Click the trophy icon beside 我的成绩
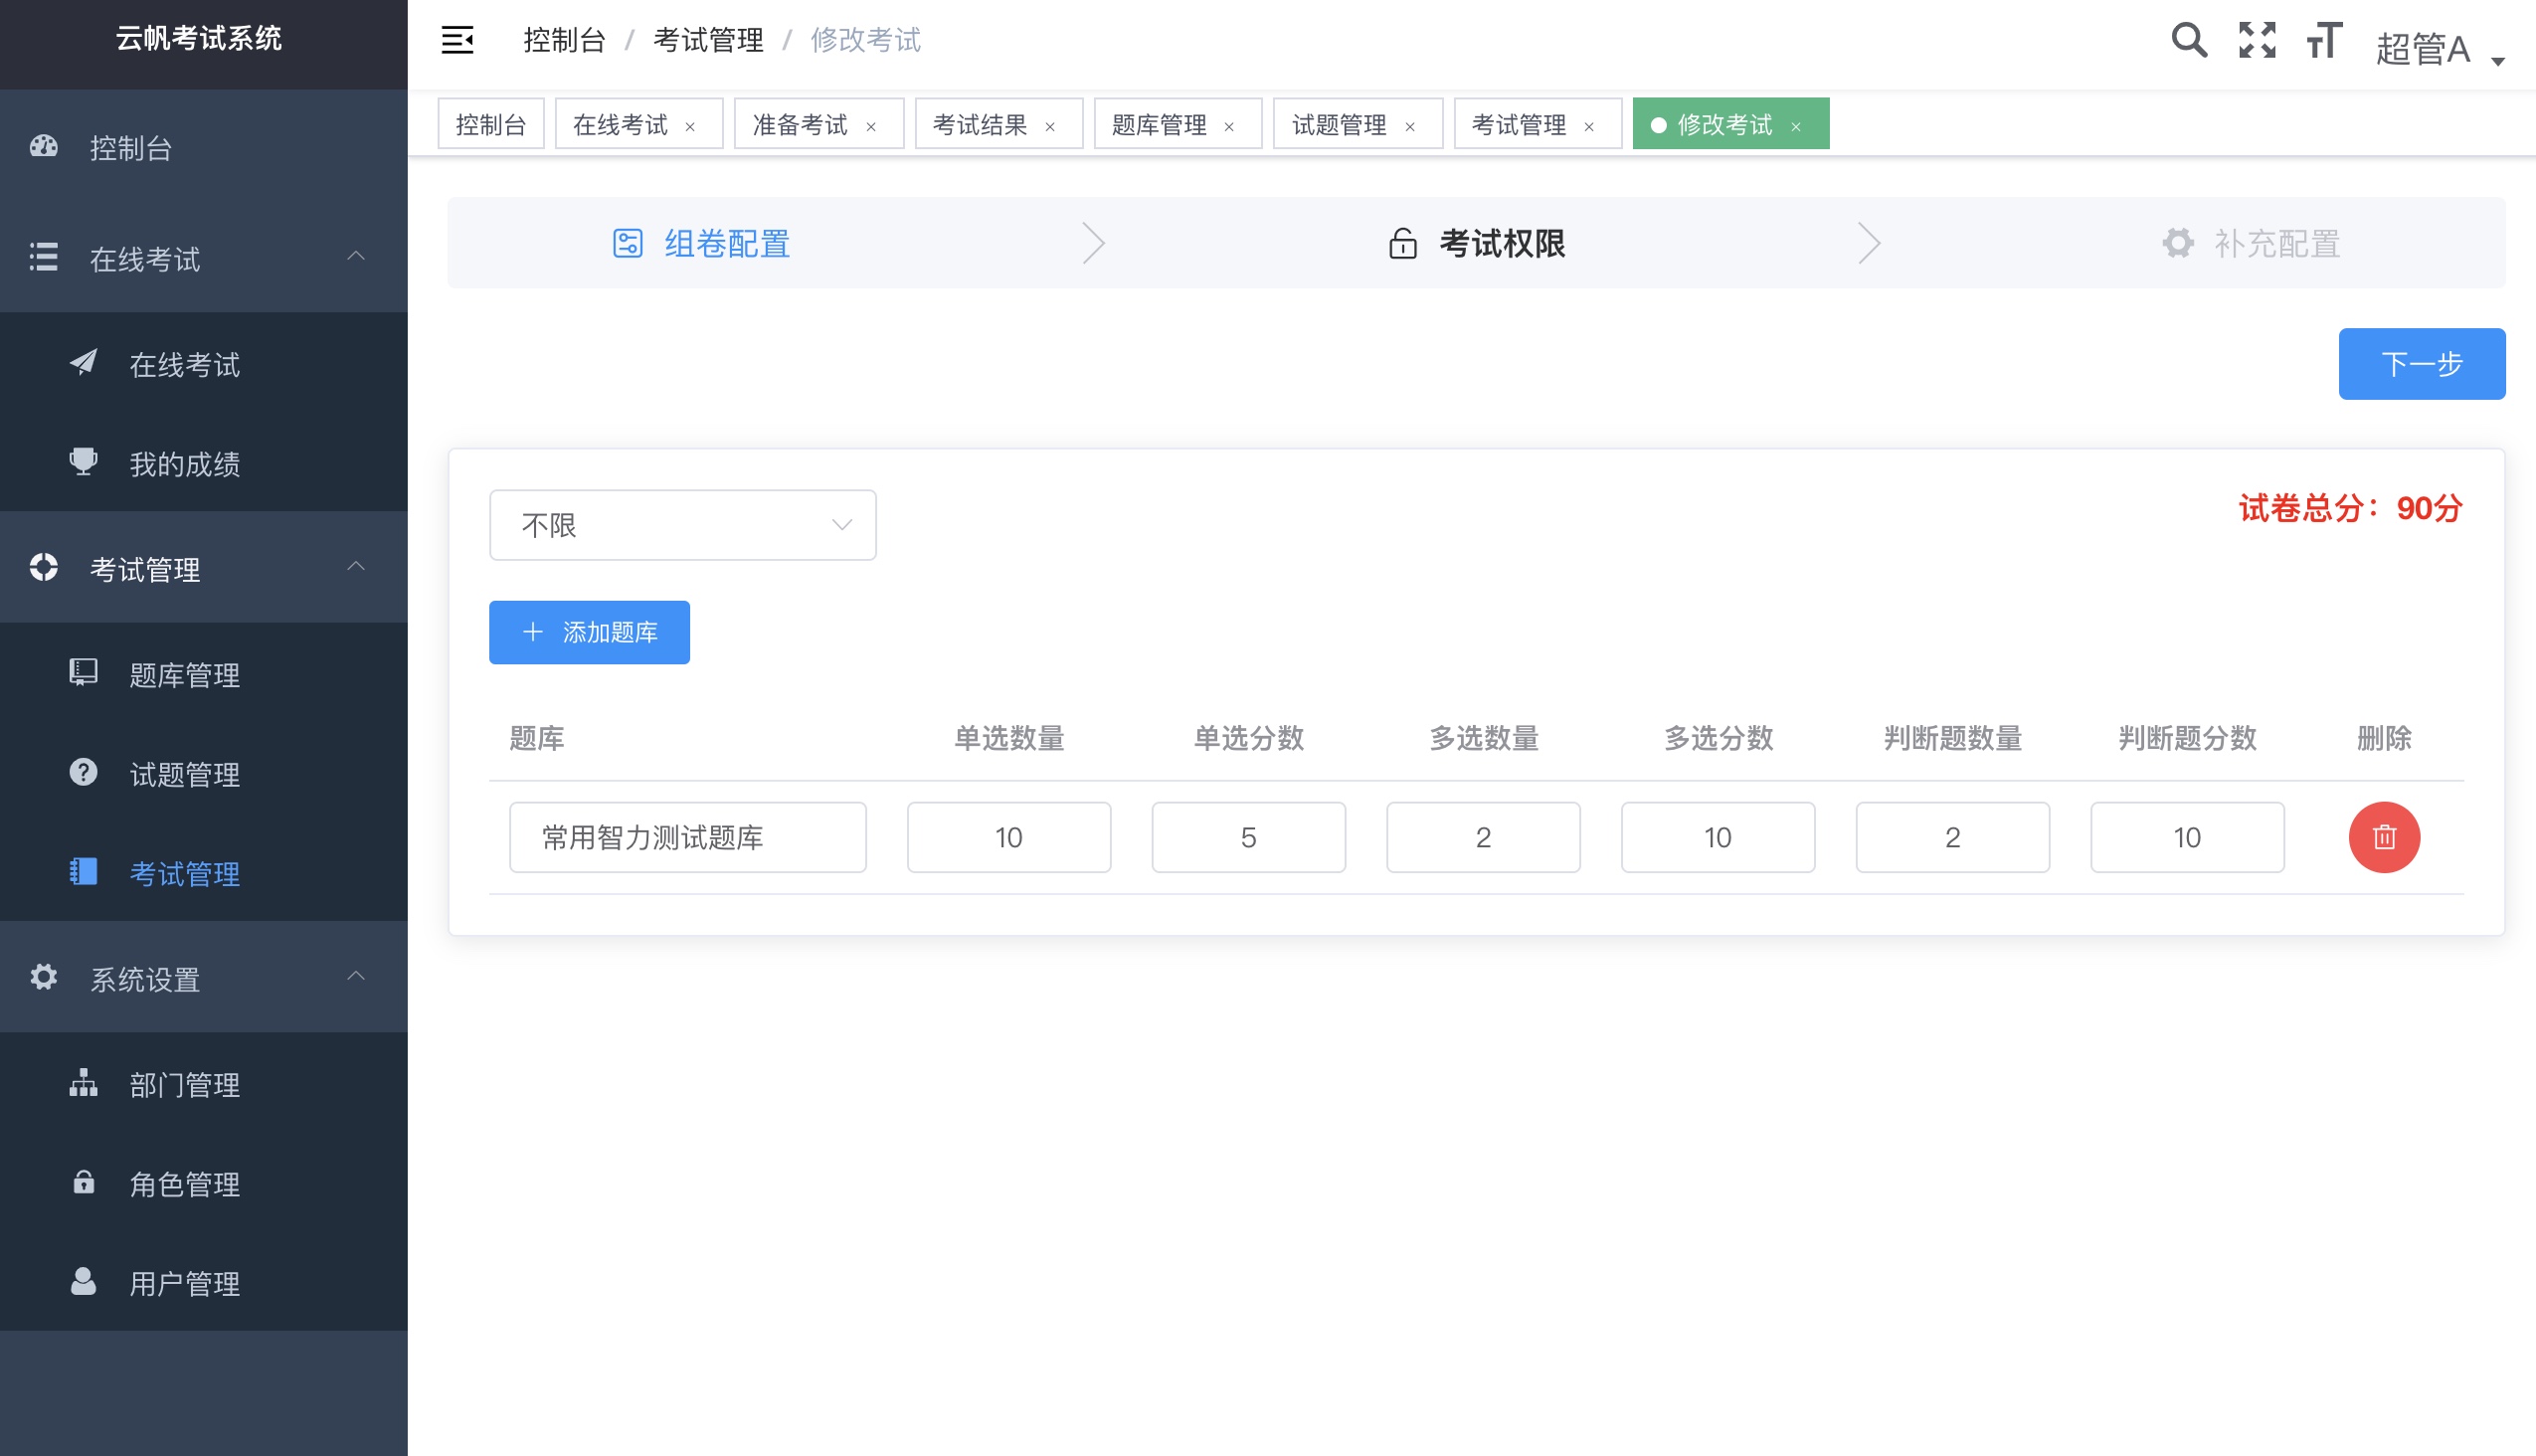Viewport: 2536px width, 1456px height. tap(82, 462)
